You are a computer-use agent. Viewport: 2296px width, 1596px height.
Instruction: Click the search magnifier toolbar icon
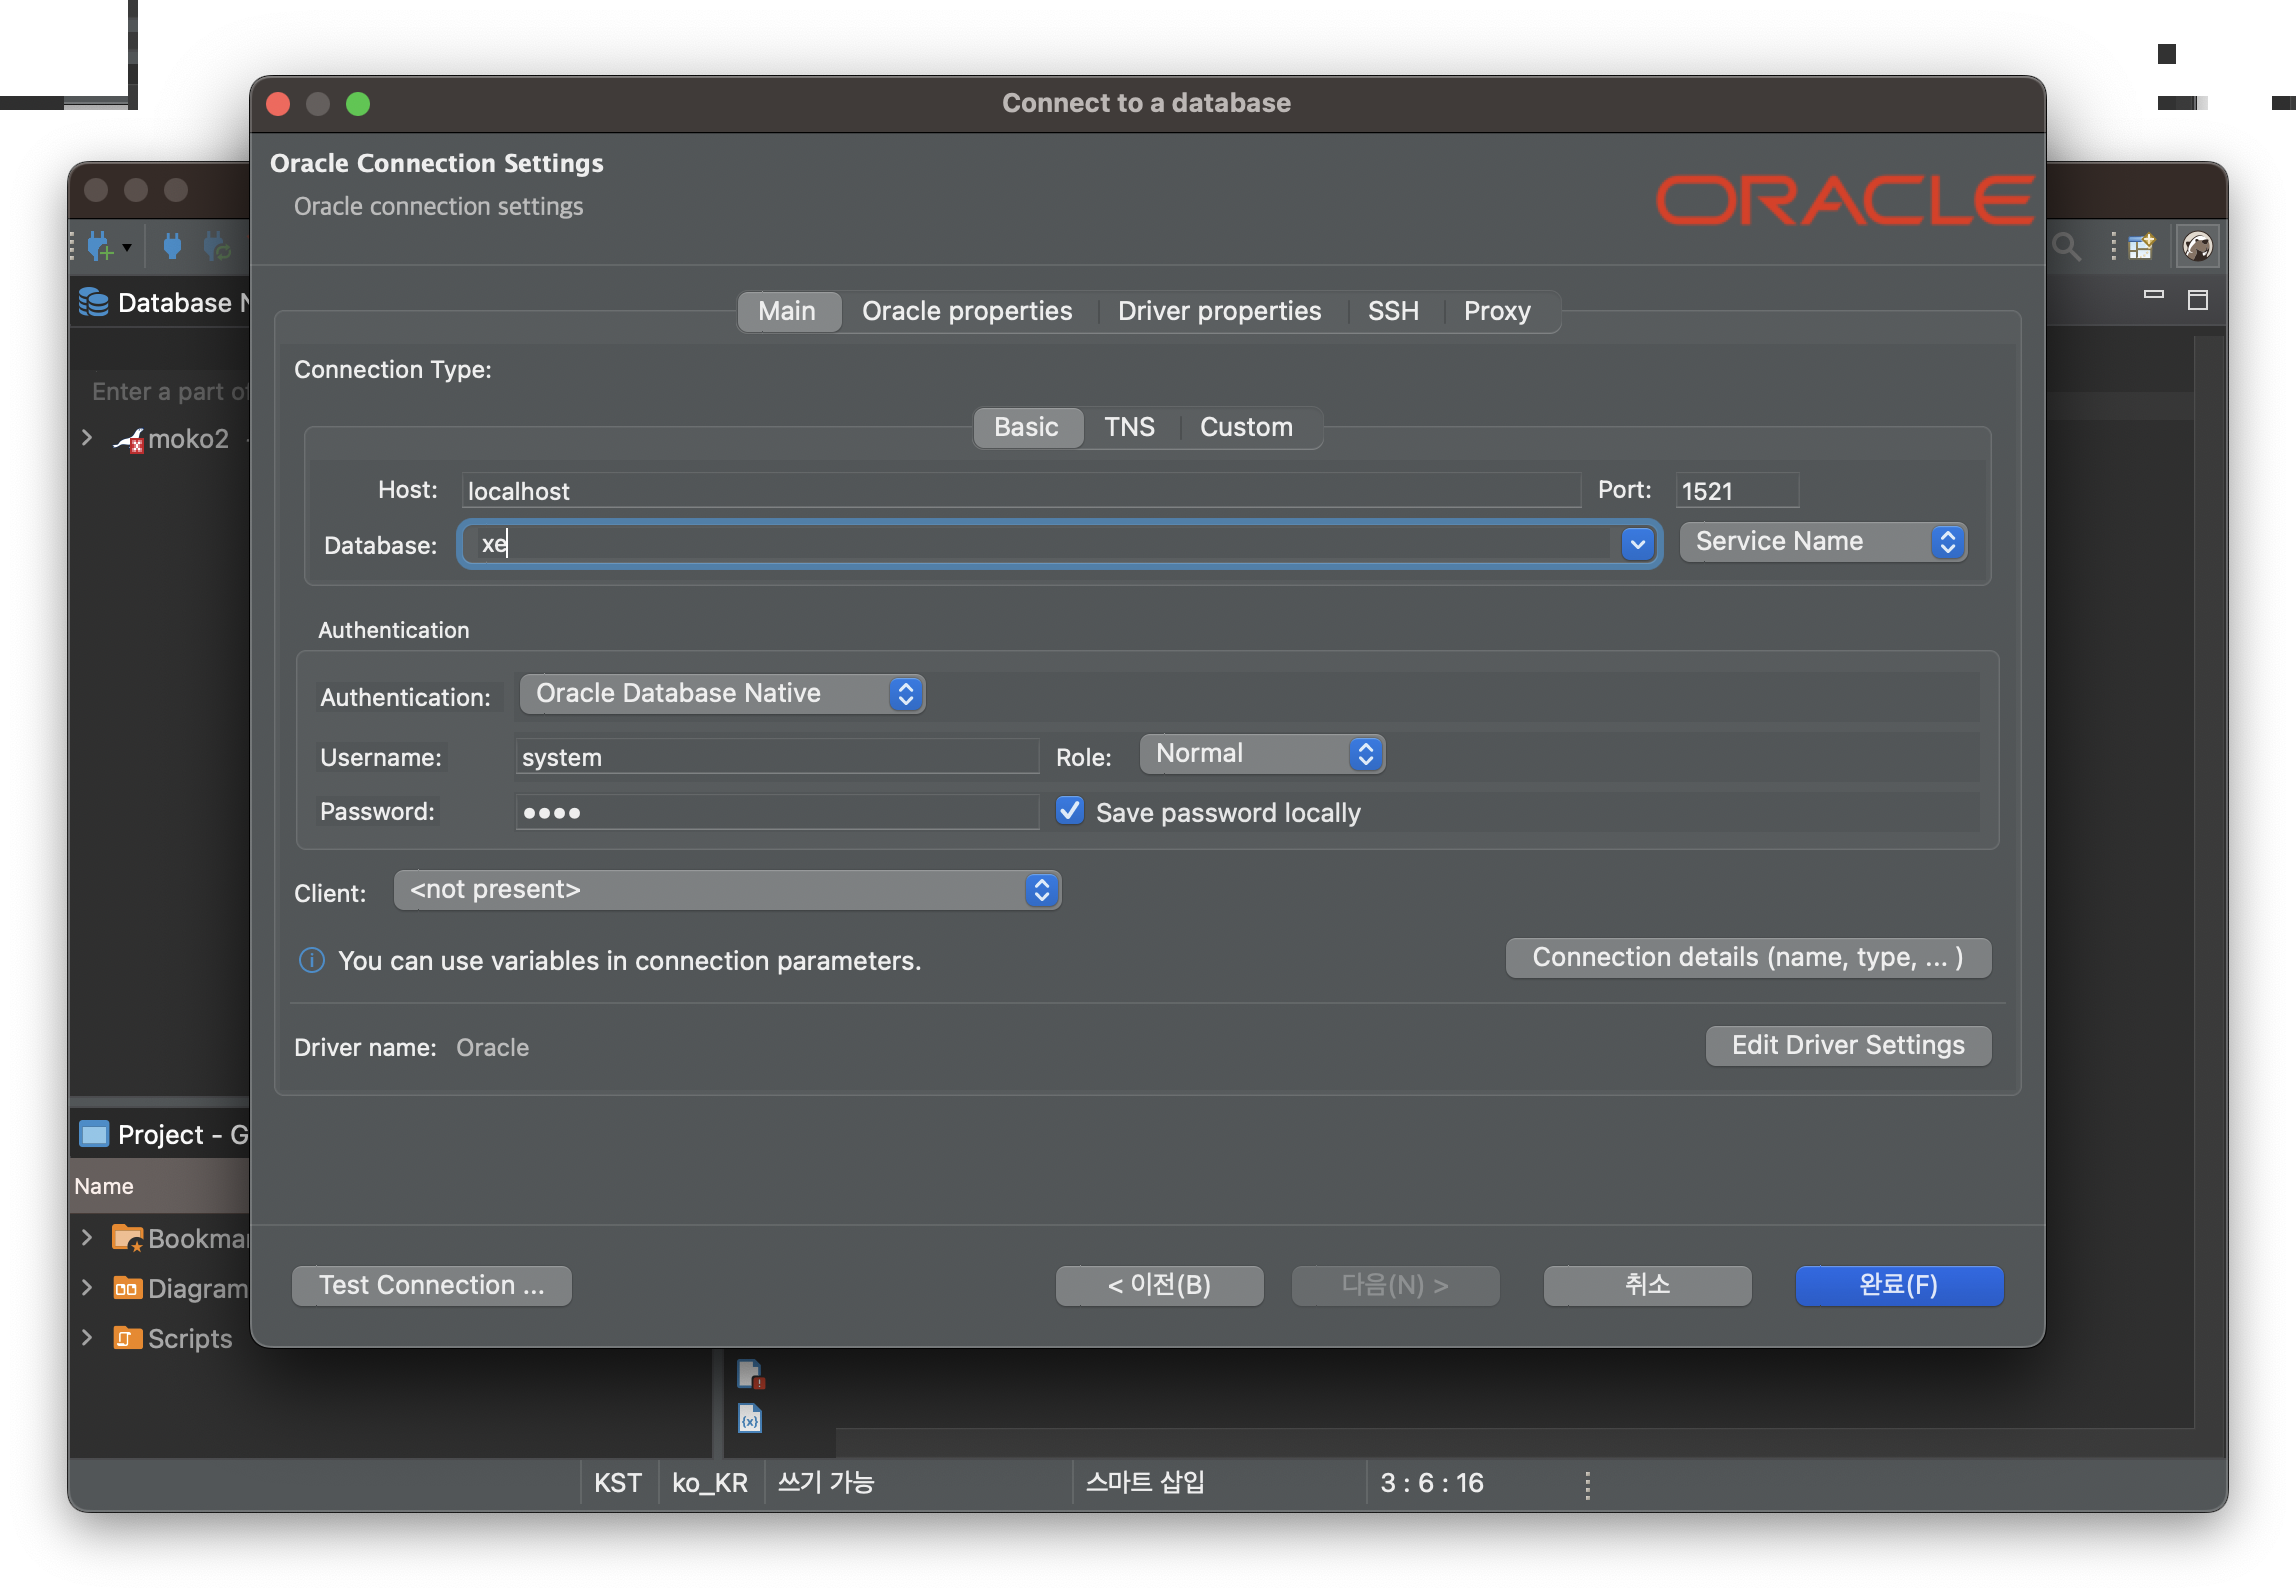tap(2066, 246)
